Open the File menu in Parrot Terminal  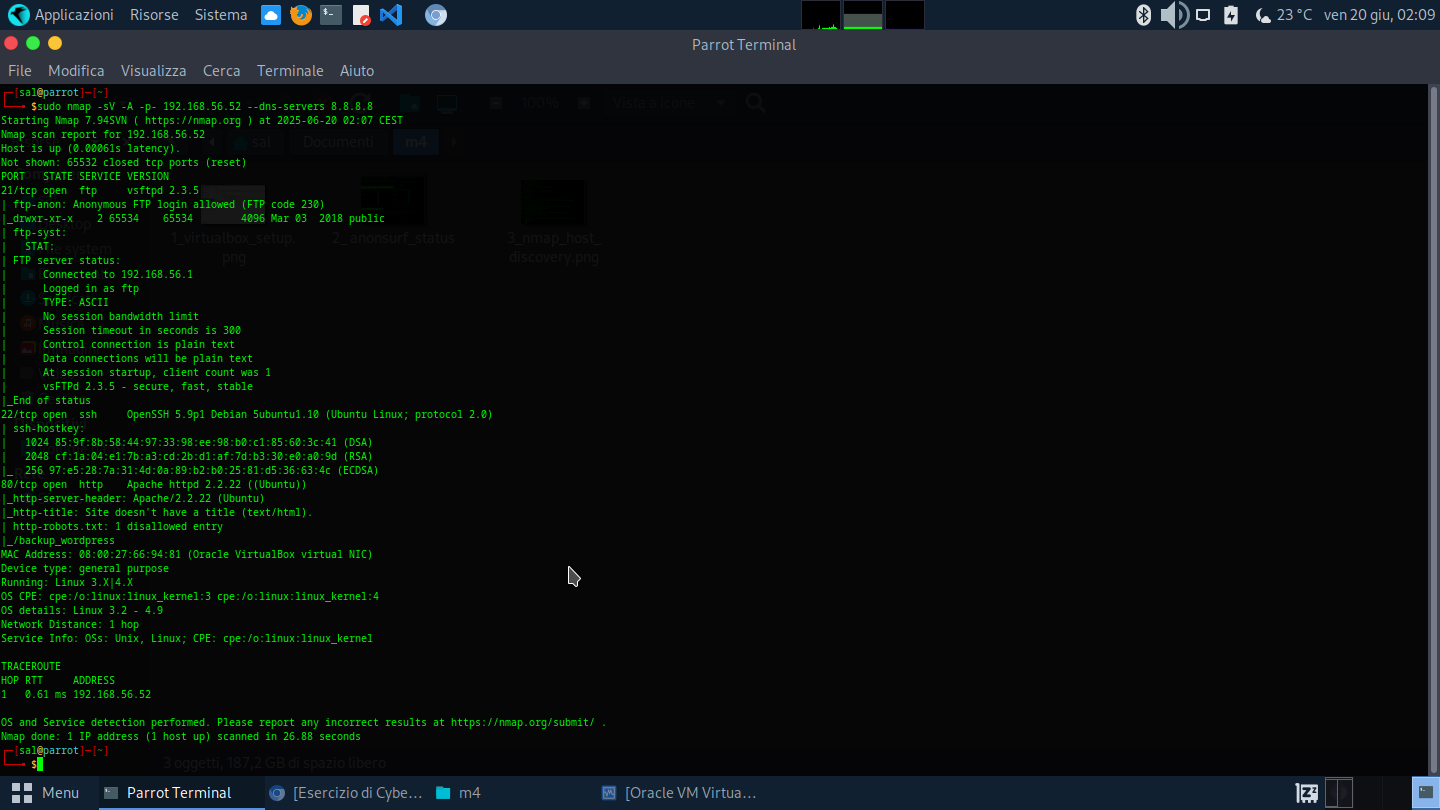pyautogui.click(x=20, y=70)
